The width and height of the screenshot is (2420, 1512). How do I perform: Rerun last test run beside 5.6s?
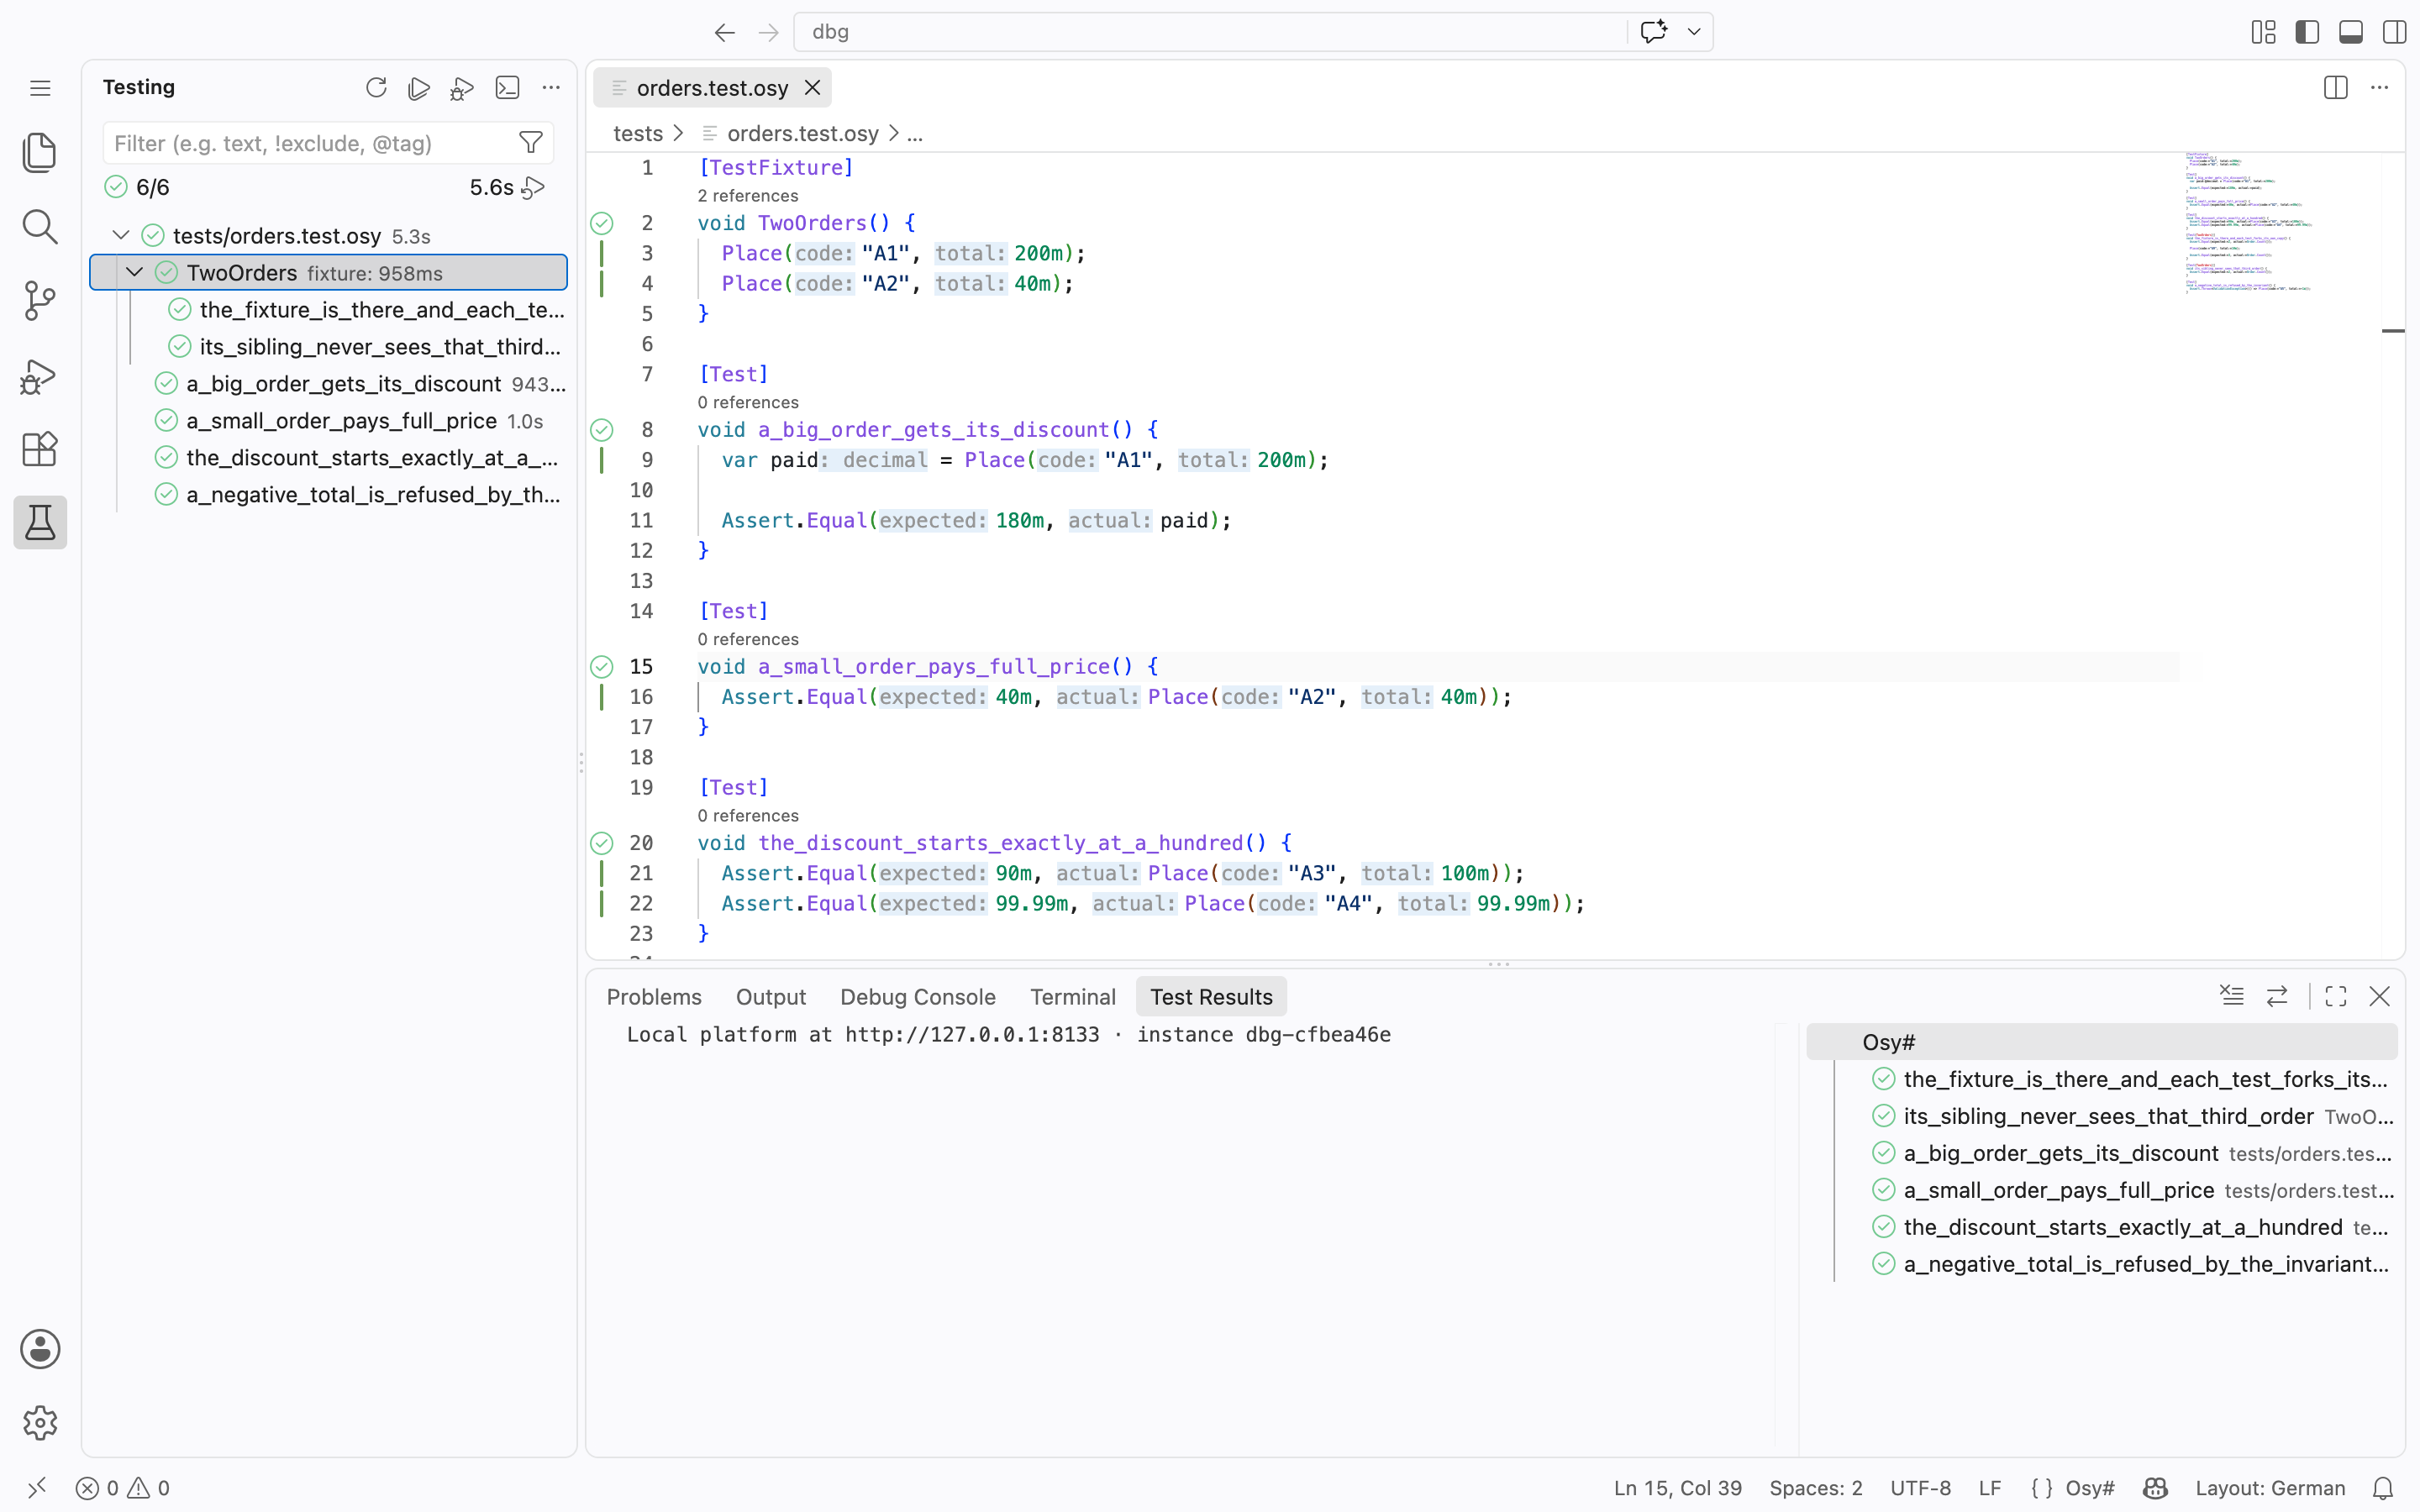click(x=534, y=188)
